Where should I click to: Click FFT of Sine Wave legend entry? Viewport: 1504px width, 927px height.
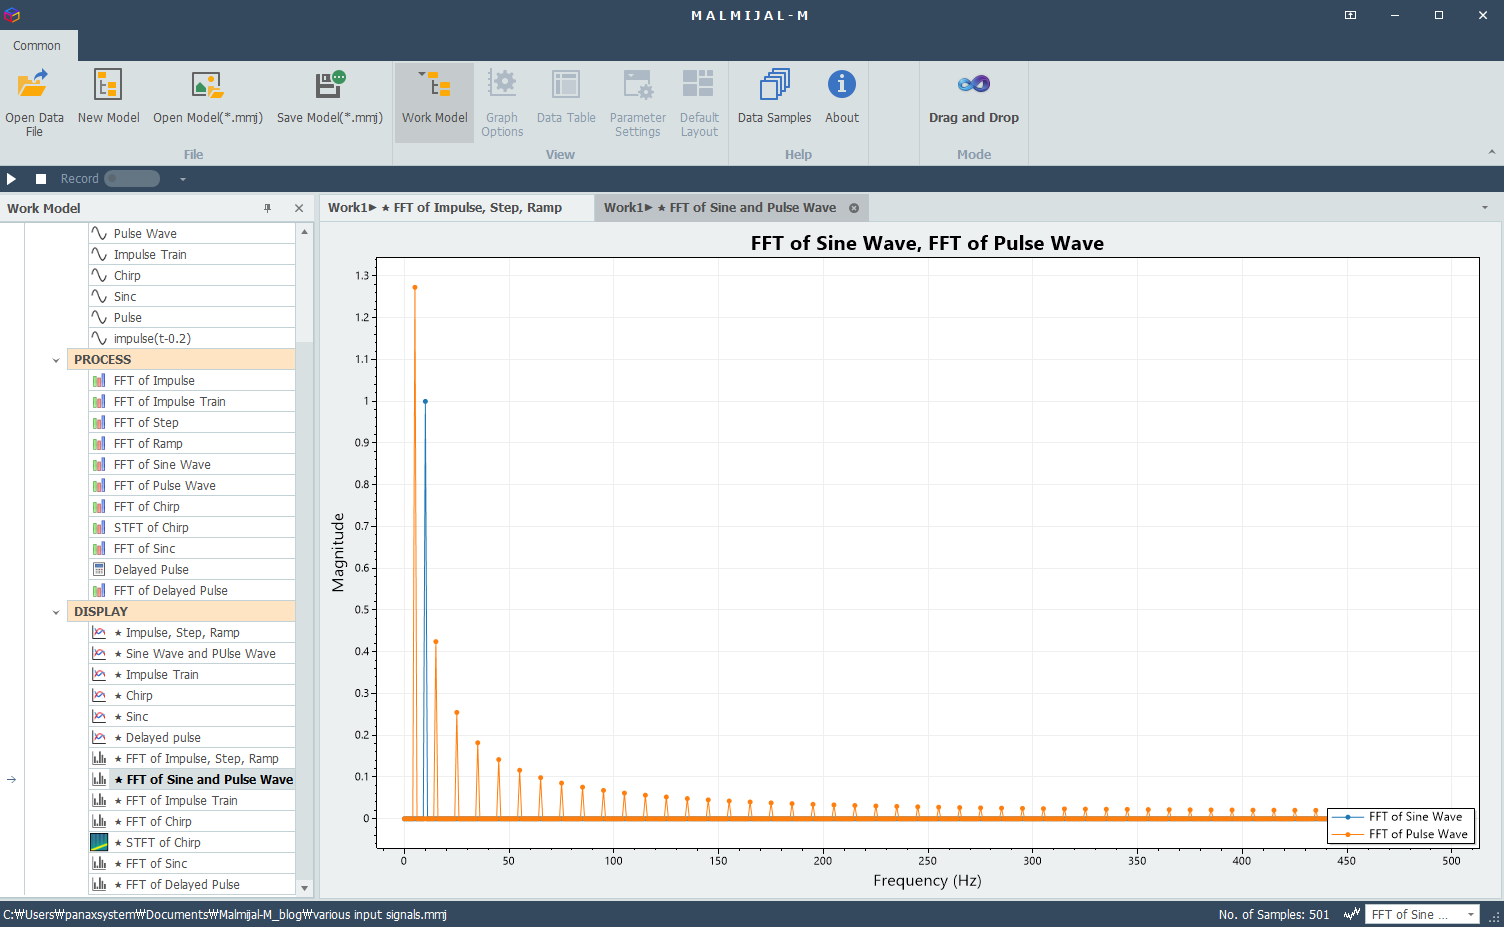click(x=1400, y=817)
